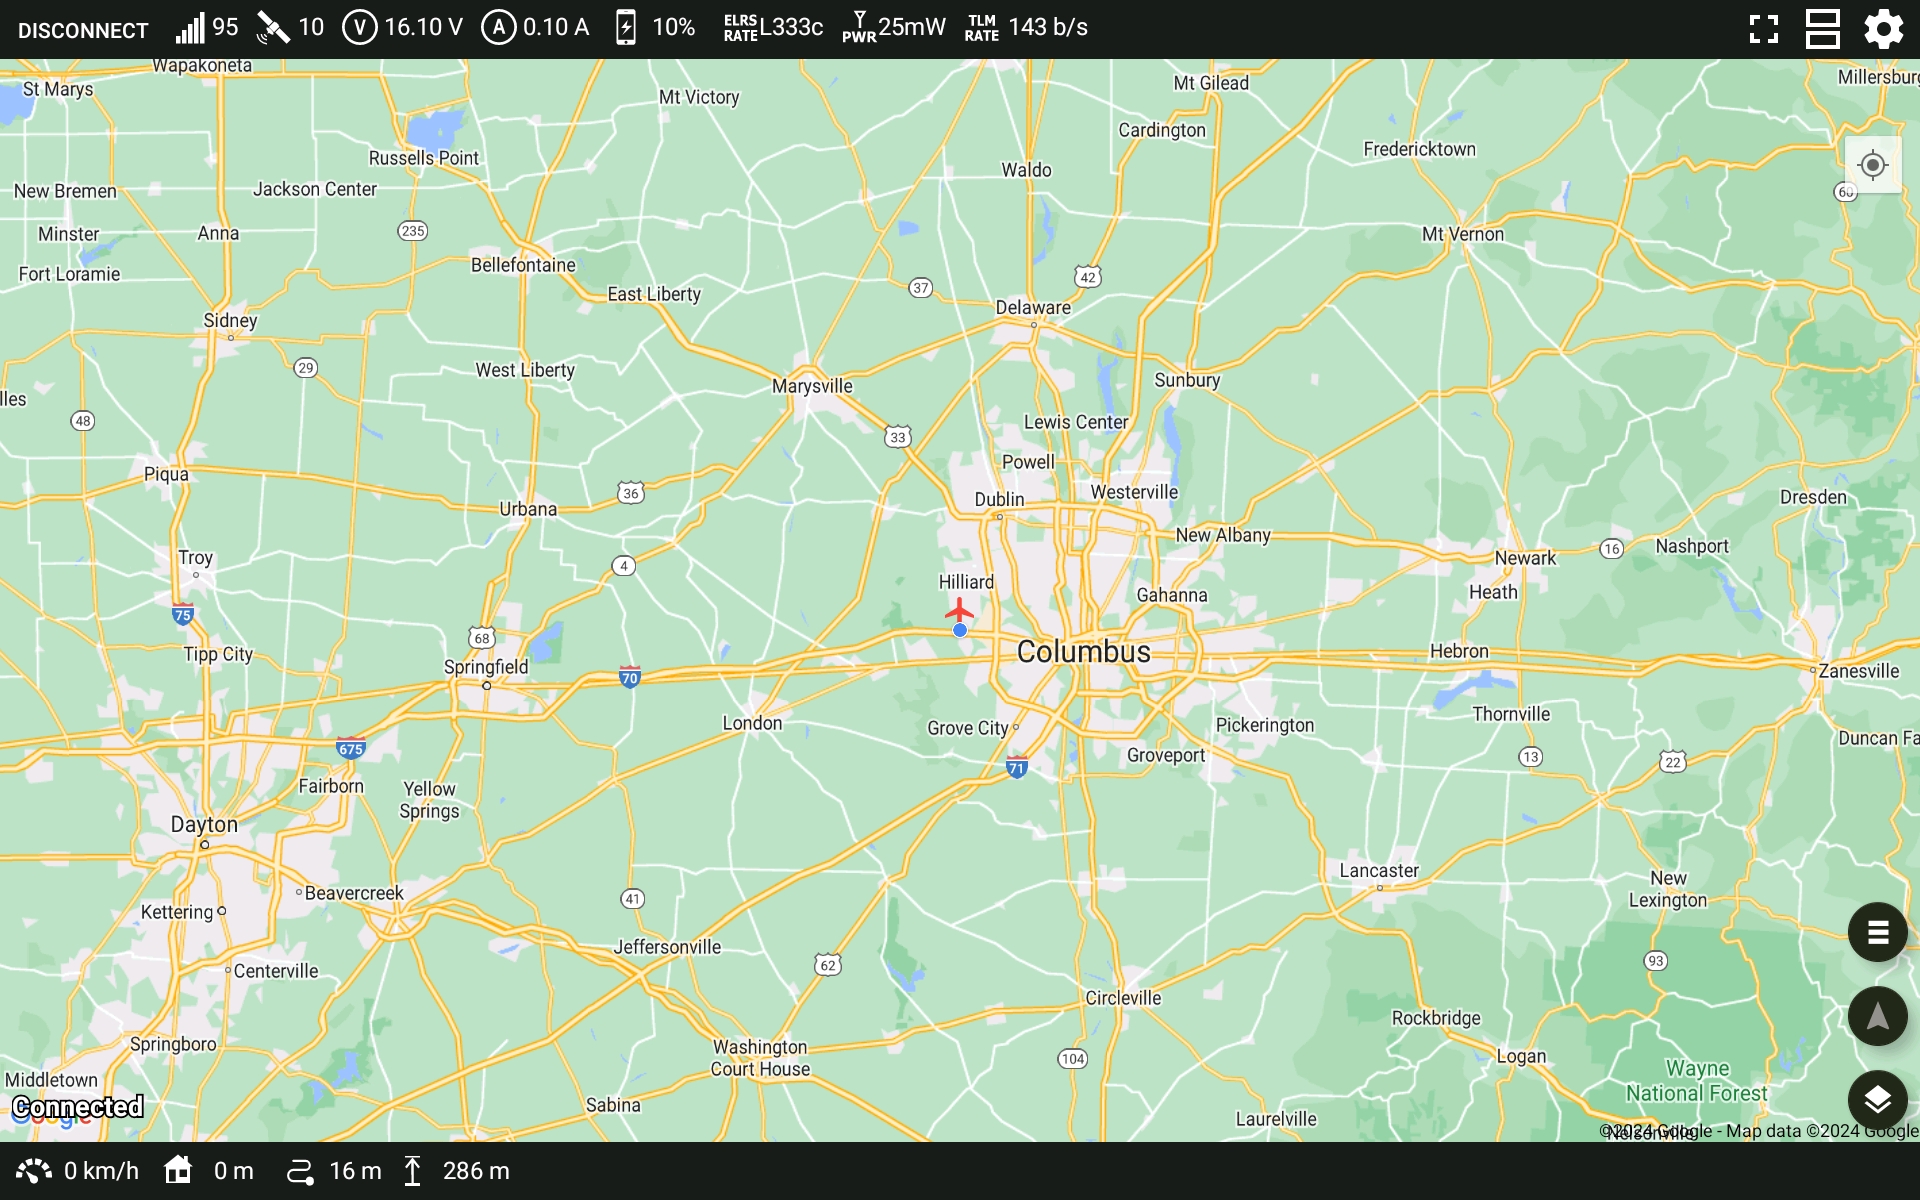Screen dimensions: 1920x1200
Task: Click the Interstate 675 shield near Fairborn
Action: pyautogui.click(x=350, y=748)
